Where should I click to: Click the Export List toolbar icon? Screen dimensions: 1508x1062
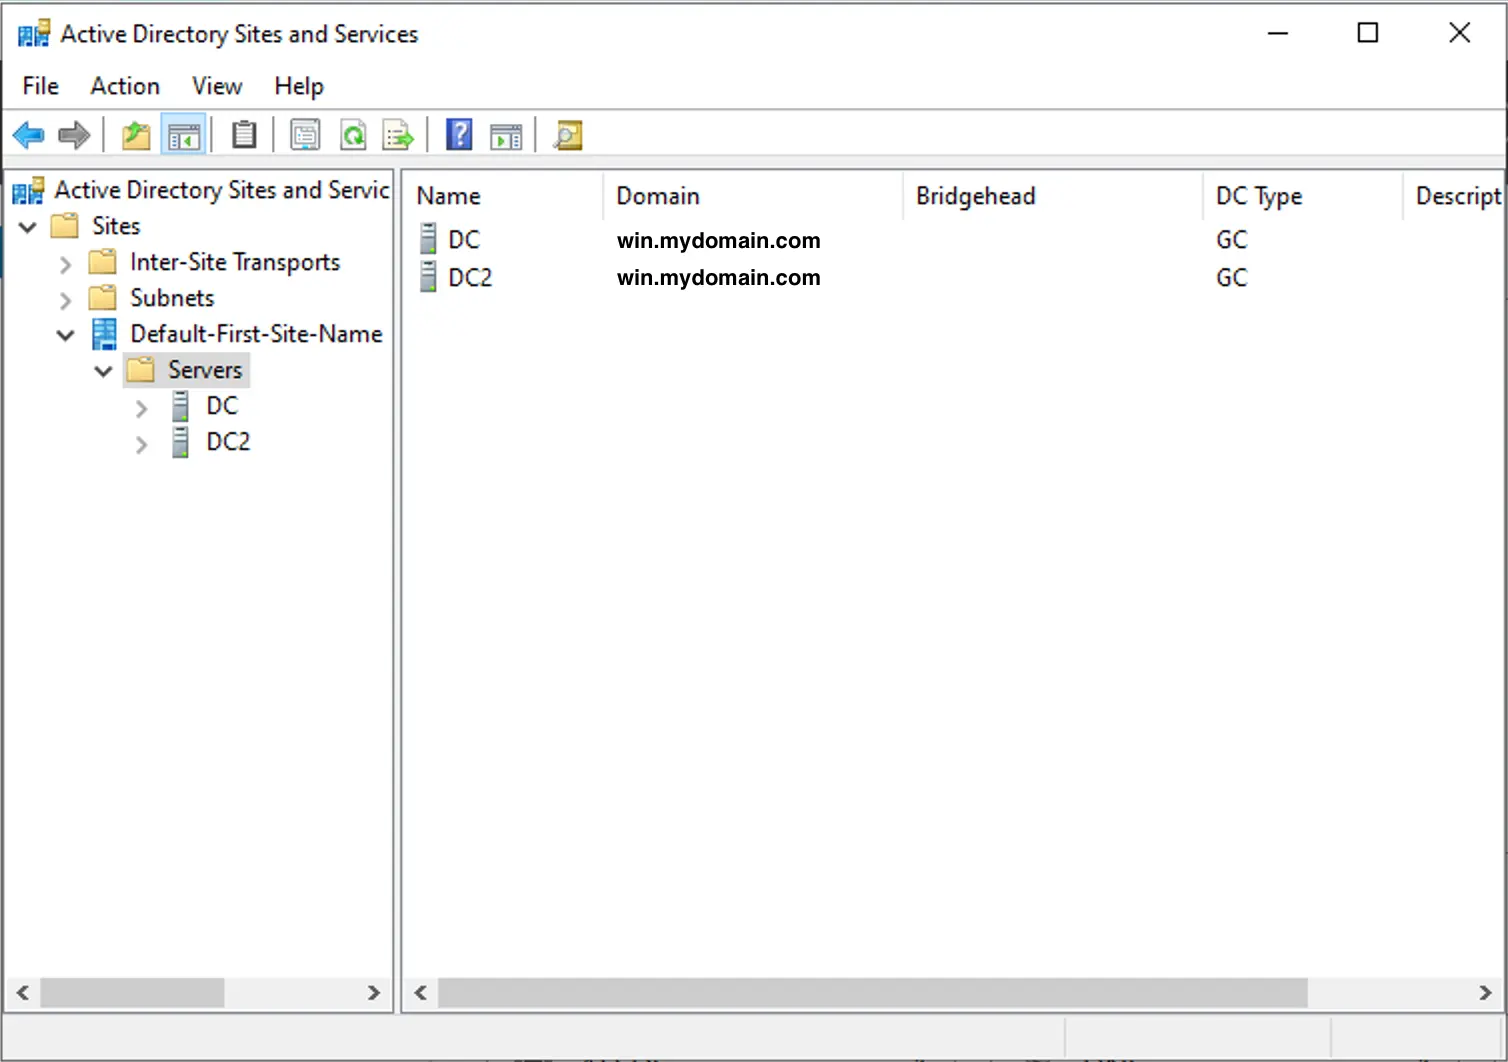click(398, 135)
